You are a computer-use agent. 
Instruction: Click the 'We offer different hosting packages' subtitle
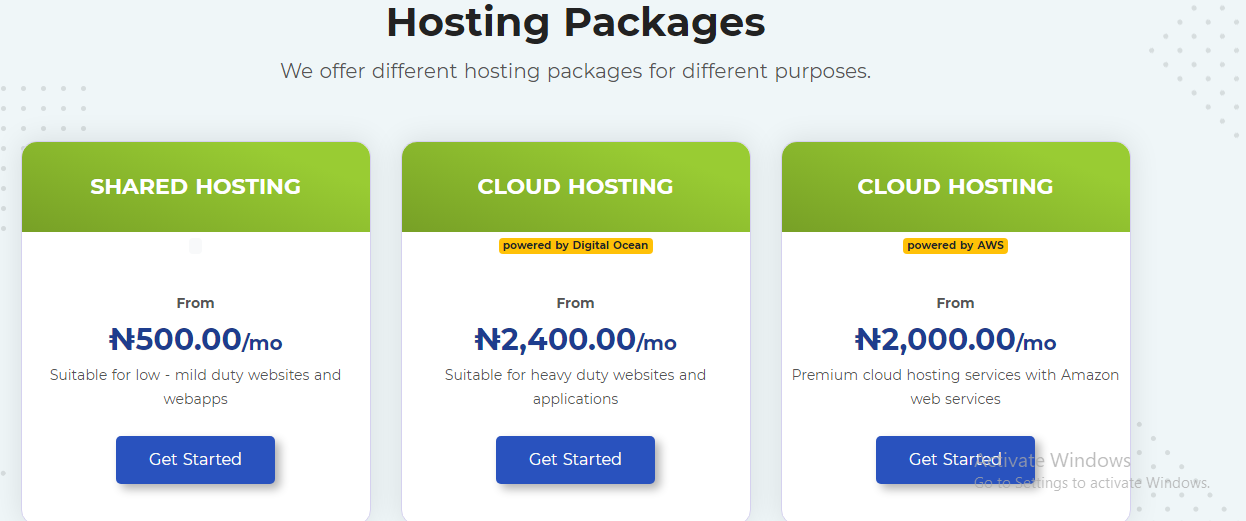(x=575, y=72)
